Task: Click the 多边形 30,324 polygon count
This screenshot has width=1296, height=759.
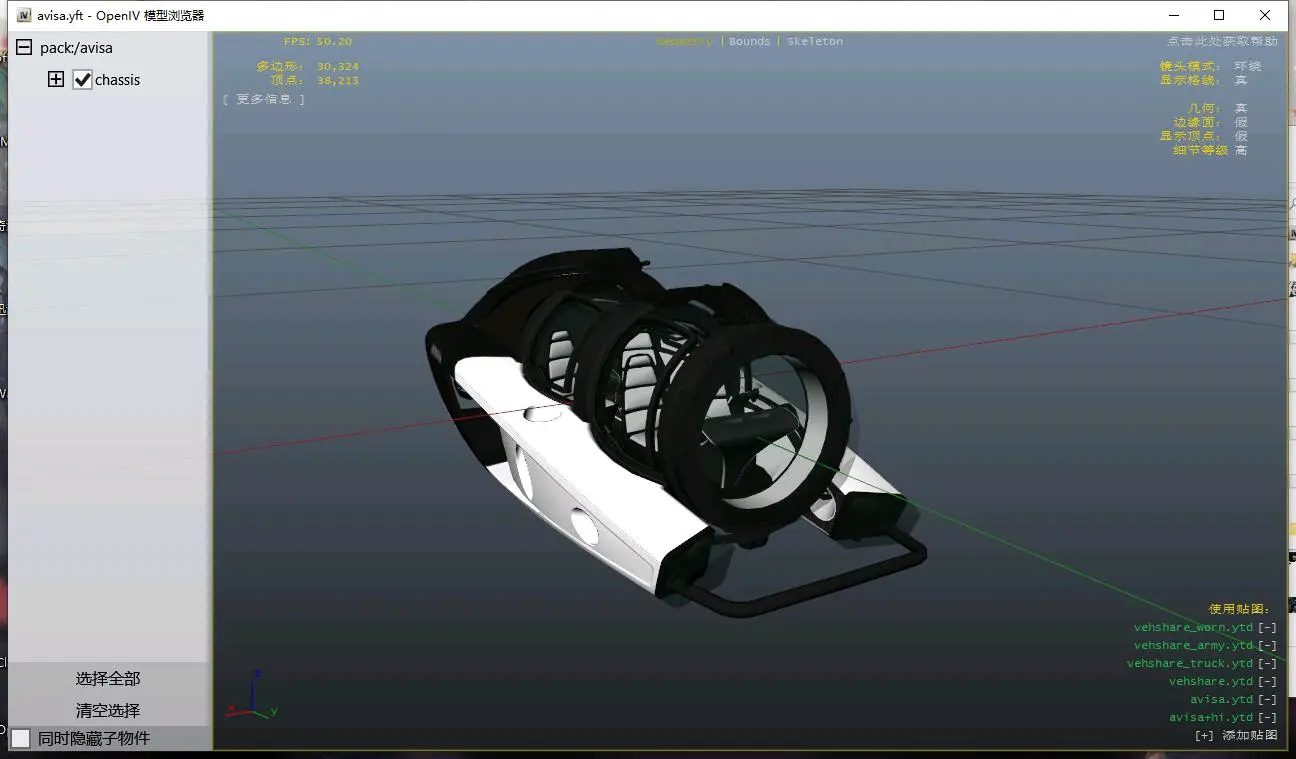Action: coord(307,67)
